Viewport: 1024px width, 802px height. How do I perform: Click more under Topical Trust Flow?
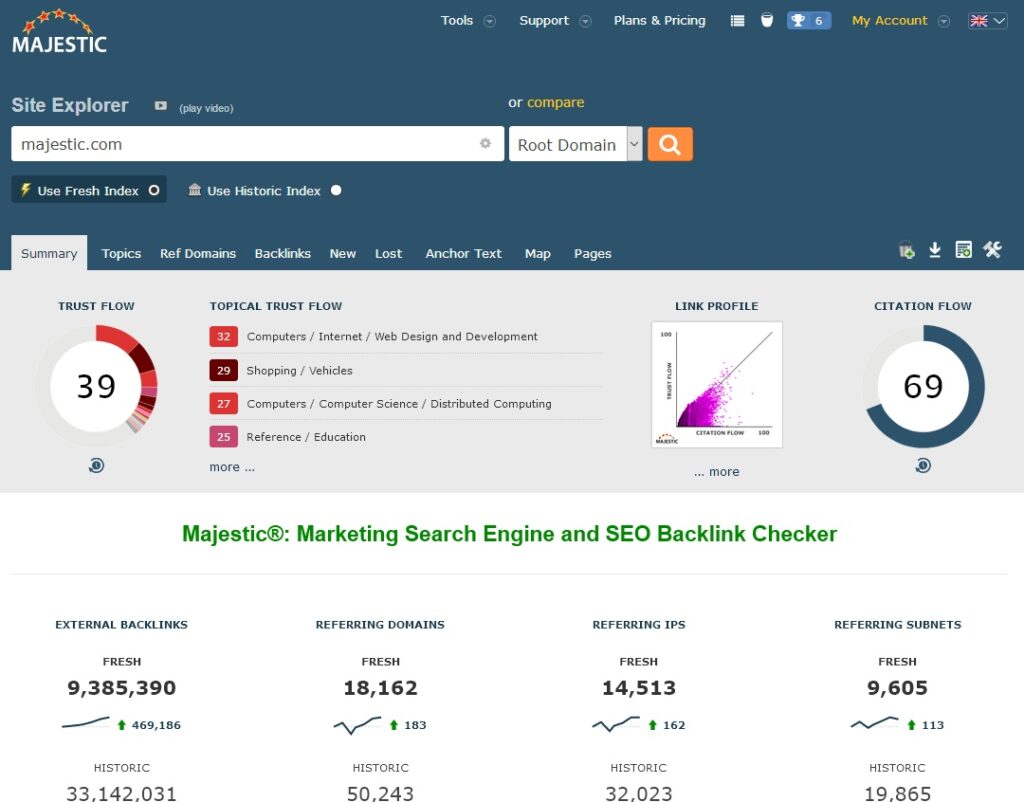[x=232, y=467]
